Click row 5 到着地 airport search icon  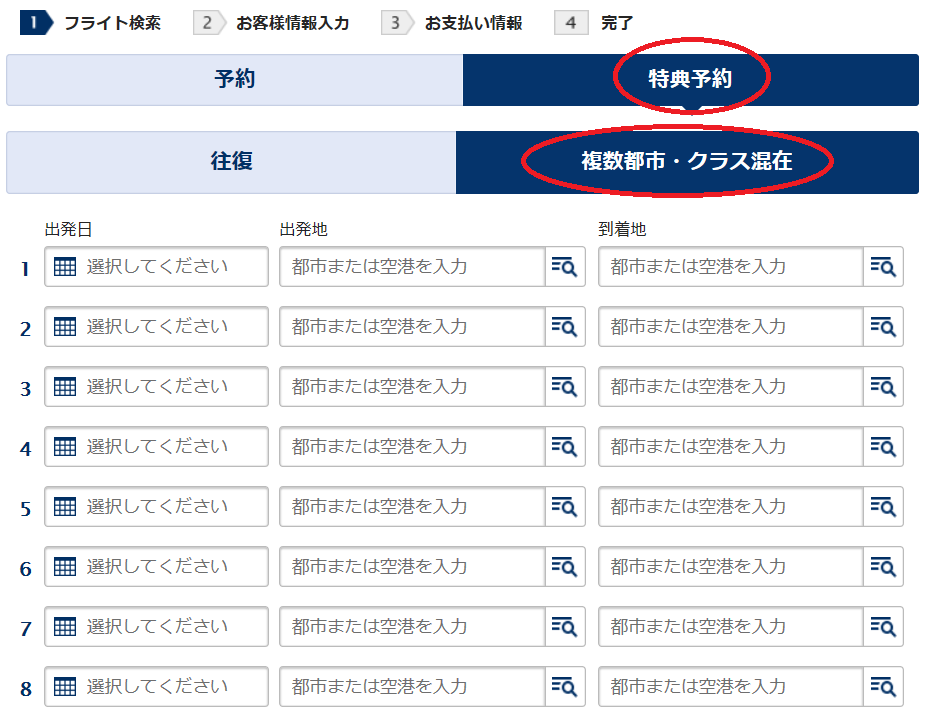click(x=883, y=507)
